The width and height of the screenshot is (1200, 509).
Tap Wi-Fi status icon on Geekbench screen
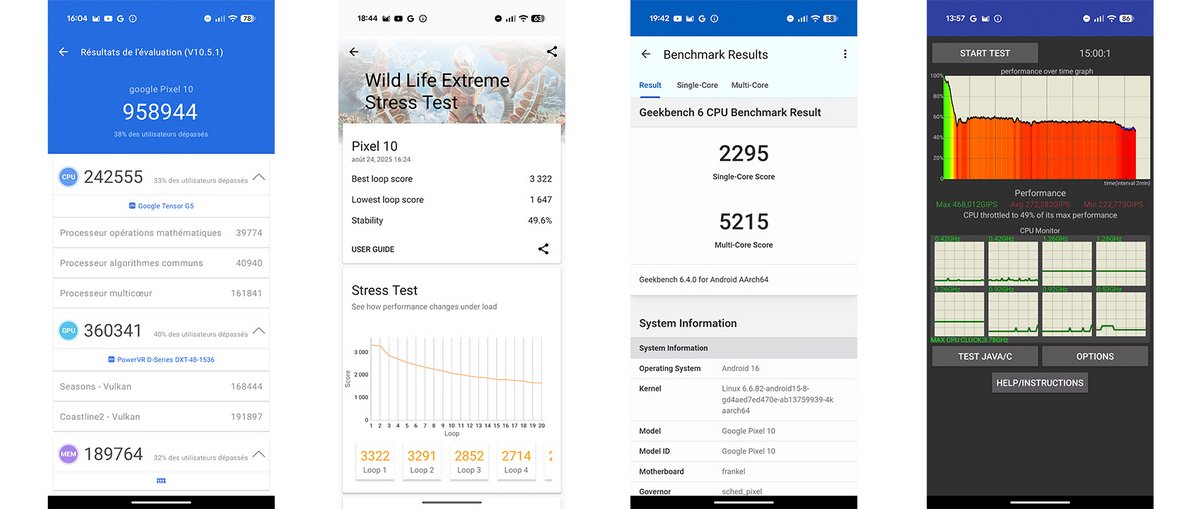point(815,19)
